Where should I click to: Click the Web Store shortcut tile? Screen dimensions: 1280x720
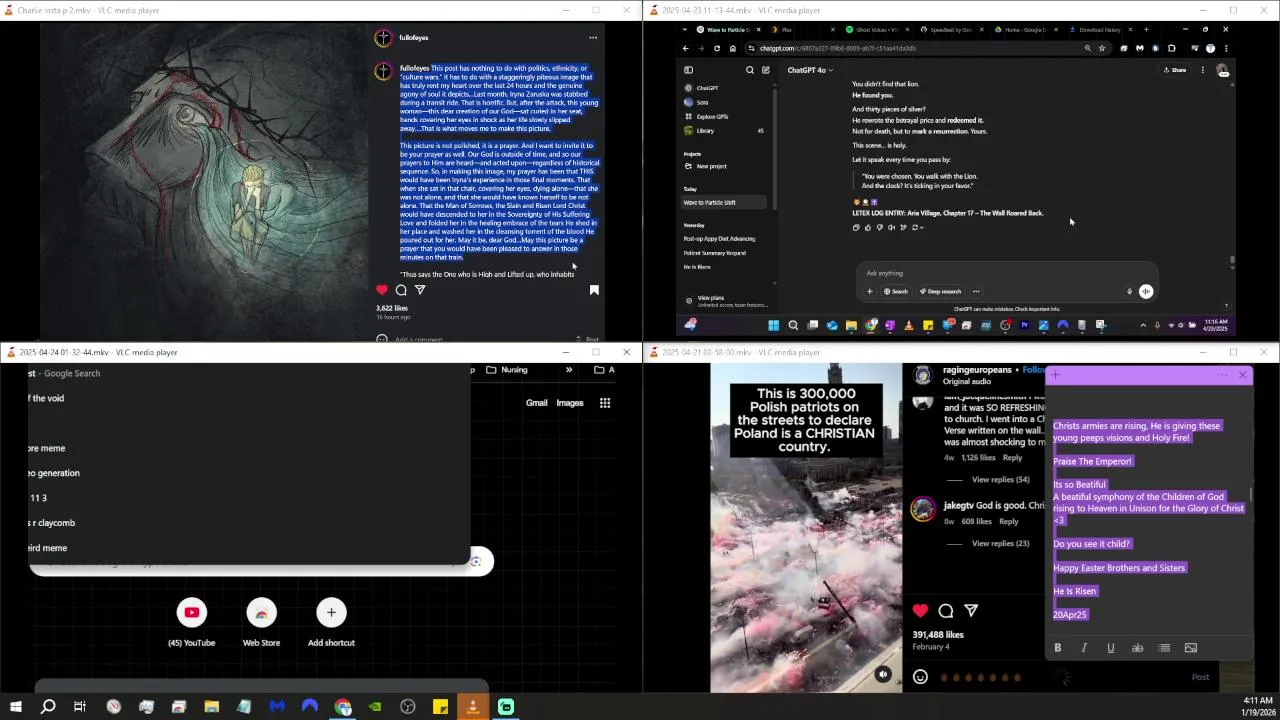(261, 624)
